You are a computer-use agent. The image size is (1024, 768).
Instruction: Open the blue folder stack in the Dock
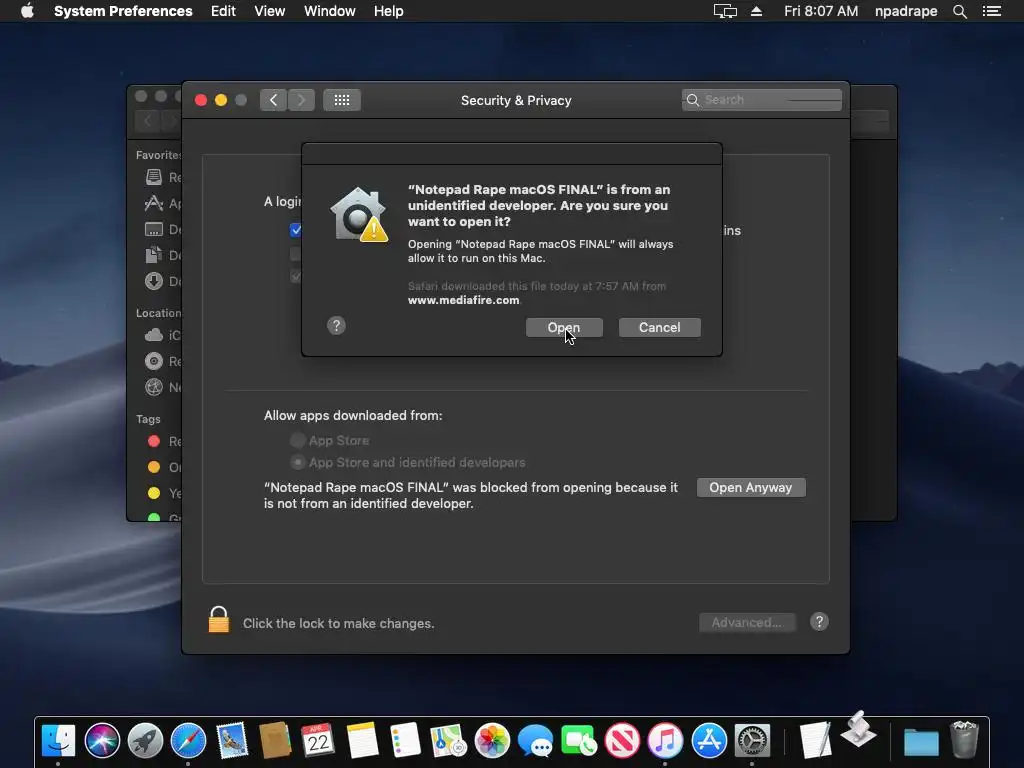click(x=921, y=742)
